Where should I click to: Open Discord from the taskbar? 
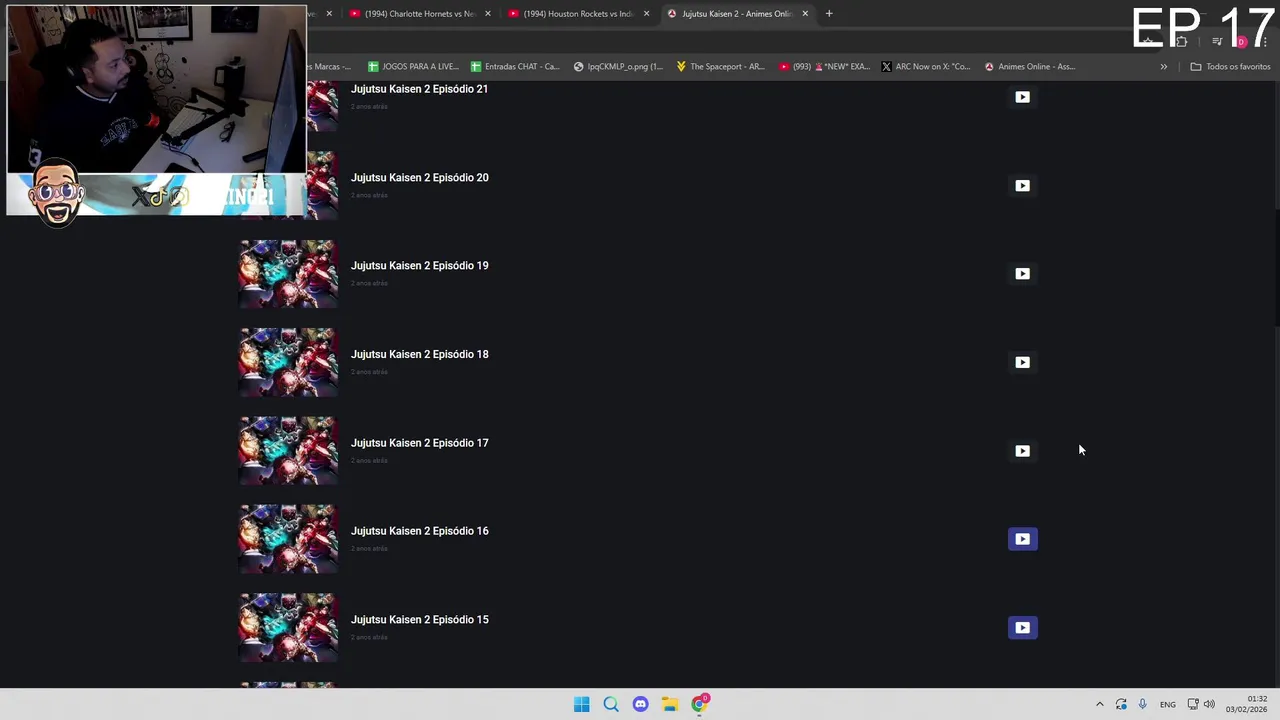(640, 704)
